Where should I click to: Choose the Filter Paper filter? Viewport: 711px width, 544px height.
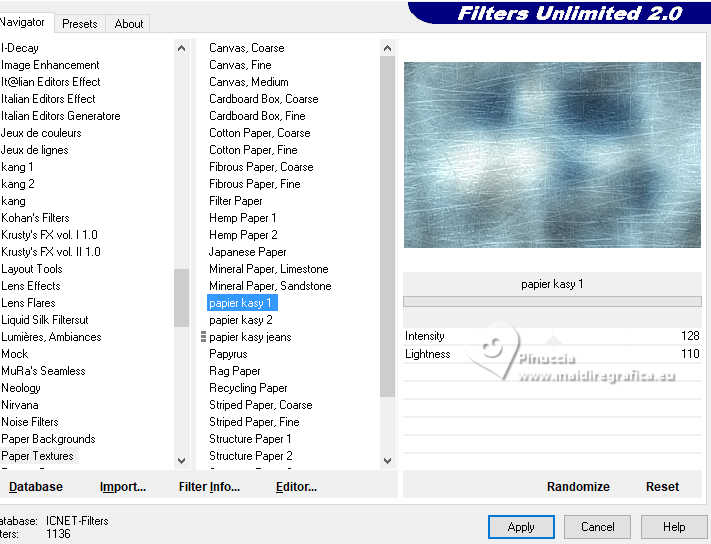(236, 201)
